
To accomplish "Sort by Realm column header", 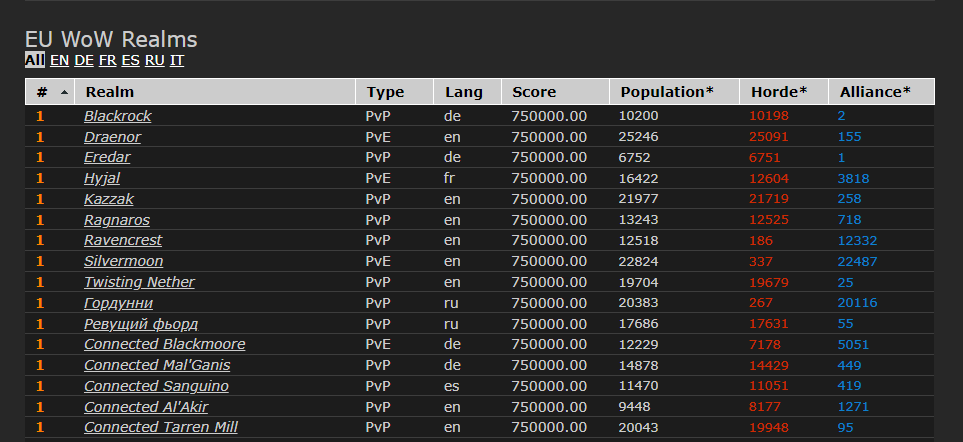I will 110,92.
